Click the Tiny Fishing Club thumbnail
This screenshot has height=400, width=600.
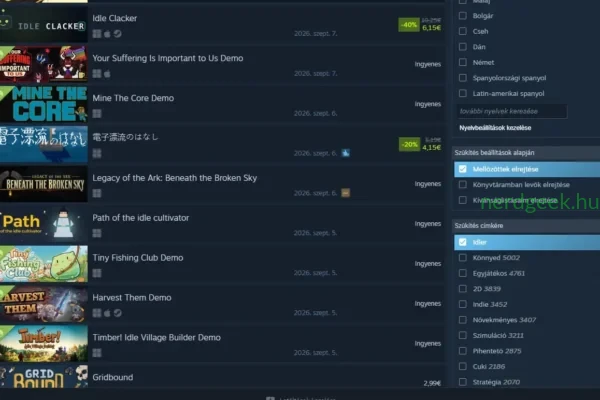(x=44, y=264)
